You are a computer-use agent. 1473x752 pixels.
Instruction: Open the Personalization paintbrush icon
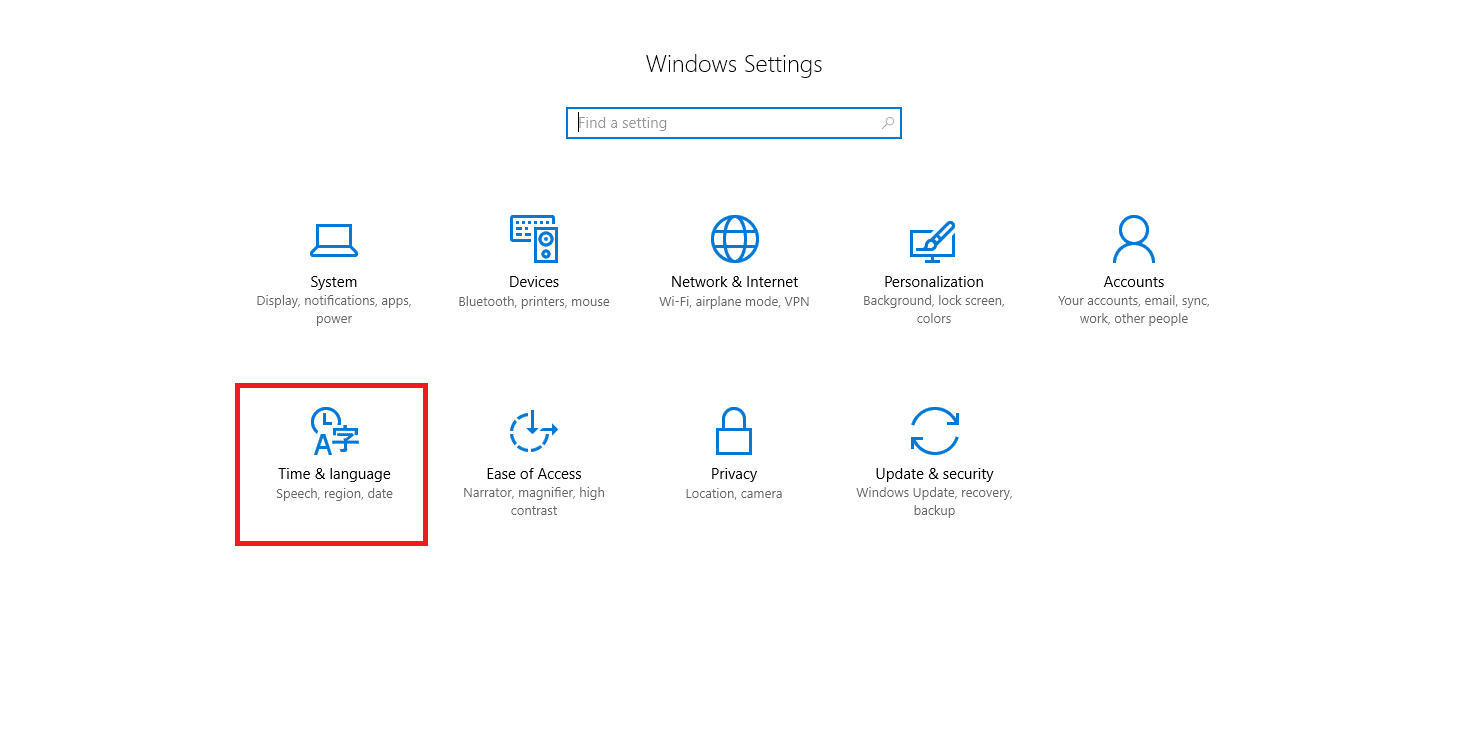pyautogui.click(x=933, y=240)
